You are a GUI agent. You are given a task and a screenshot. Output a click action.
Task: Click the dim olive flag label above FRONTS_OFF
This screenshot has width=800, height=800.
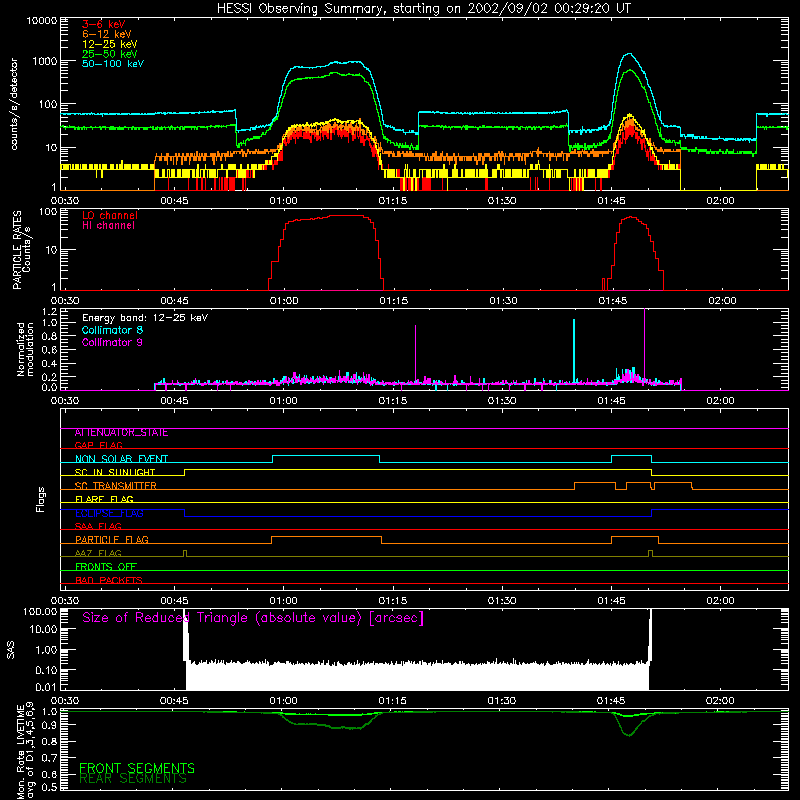[98, 554]
